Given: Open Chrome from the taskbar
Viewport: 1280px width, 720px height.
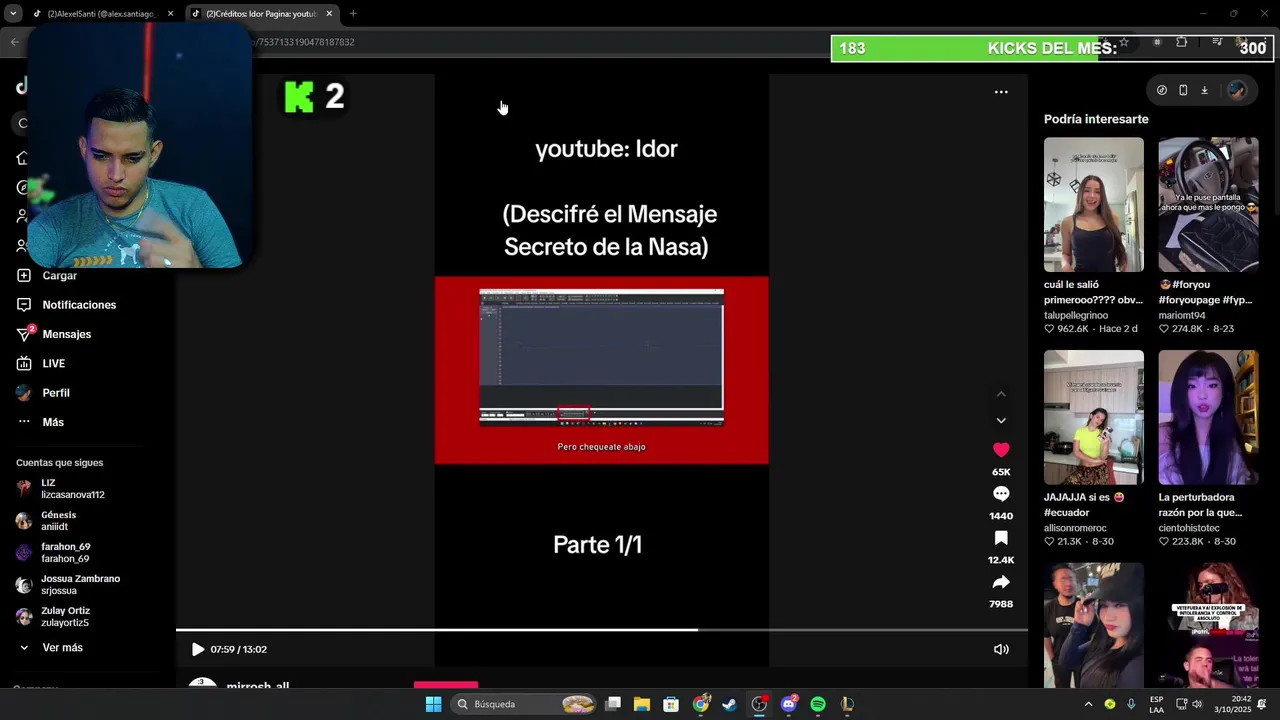Looking at the screenshot, I should 701,704.
